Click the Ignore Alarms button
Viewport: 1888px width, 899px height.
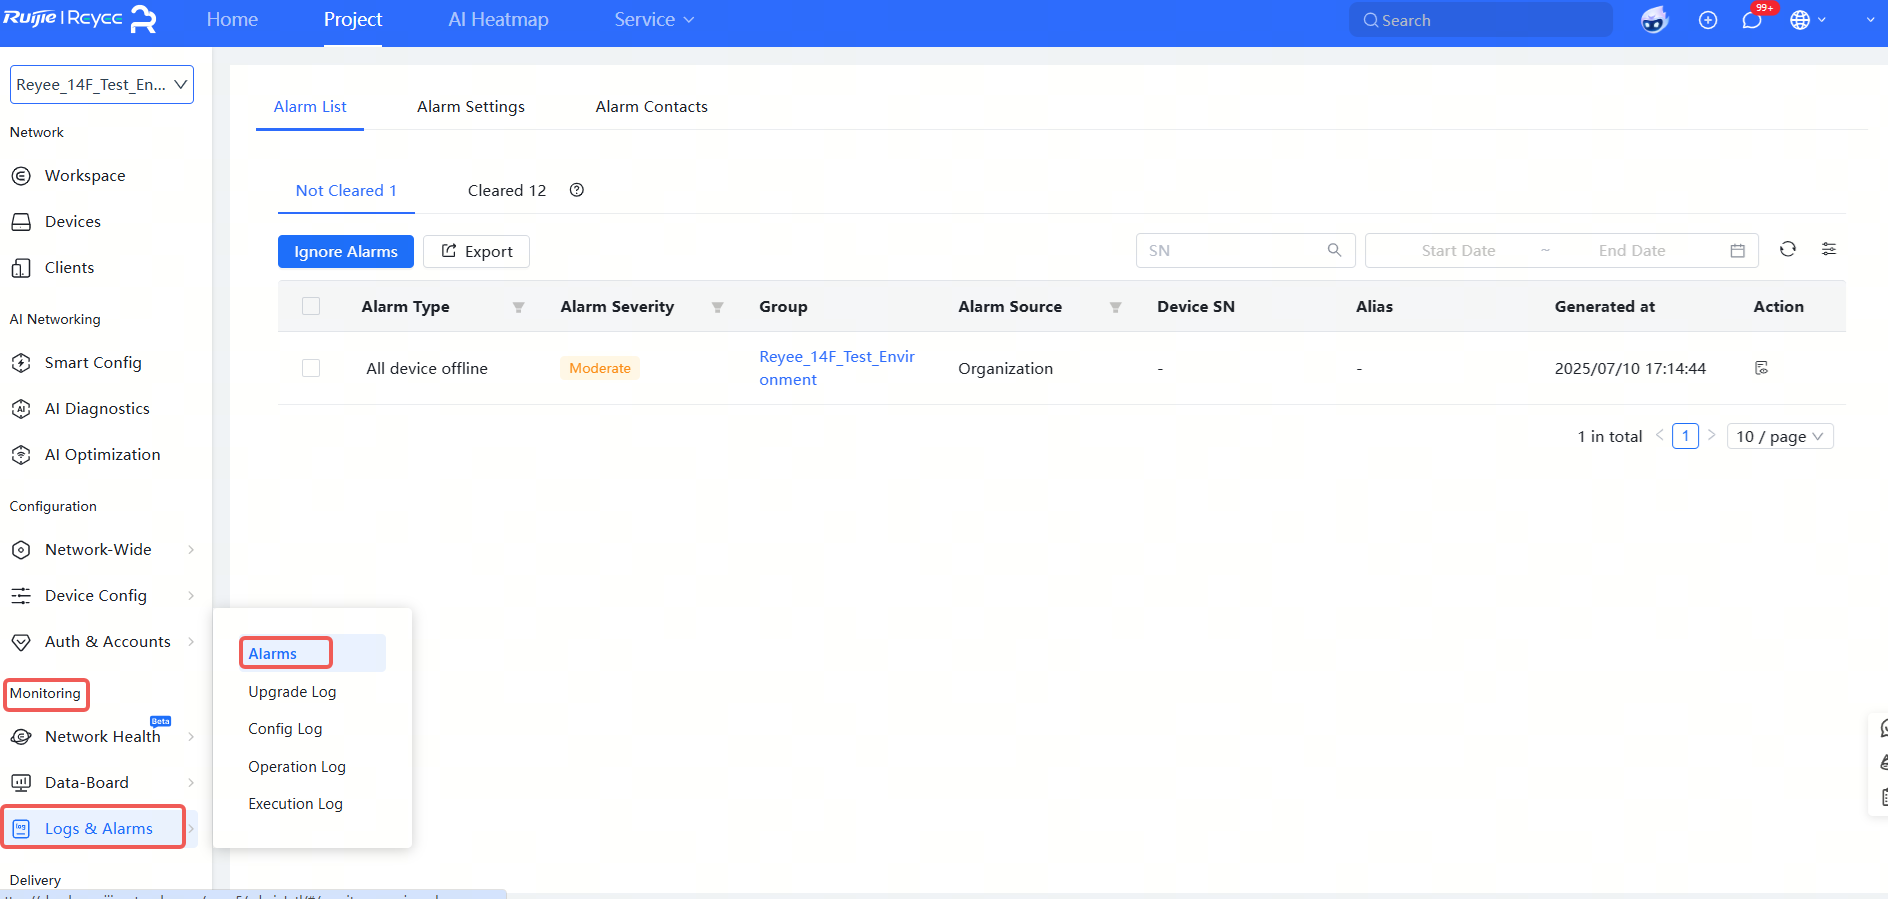click(345, 251)
